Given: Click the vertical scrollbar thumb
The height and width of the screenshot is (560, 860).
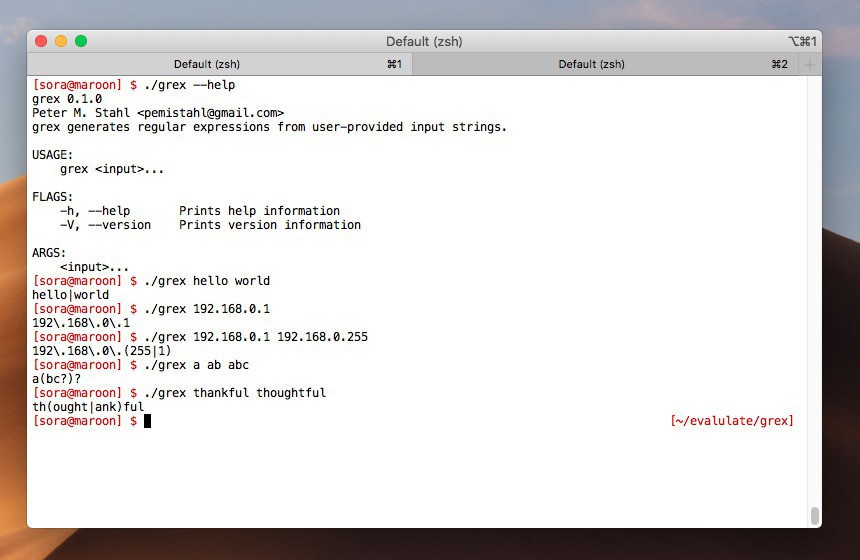Looking at the screenshot, I should coord(814,516).
